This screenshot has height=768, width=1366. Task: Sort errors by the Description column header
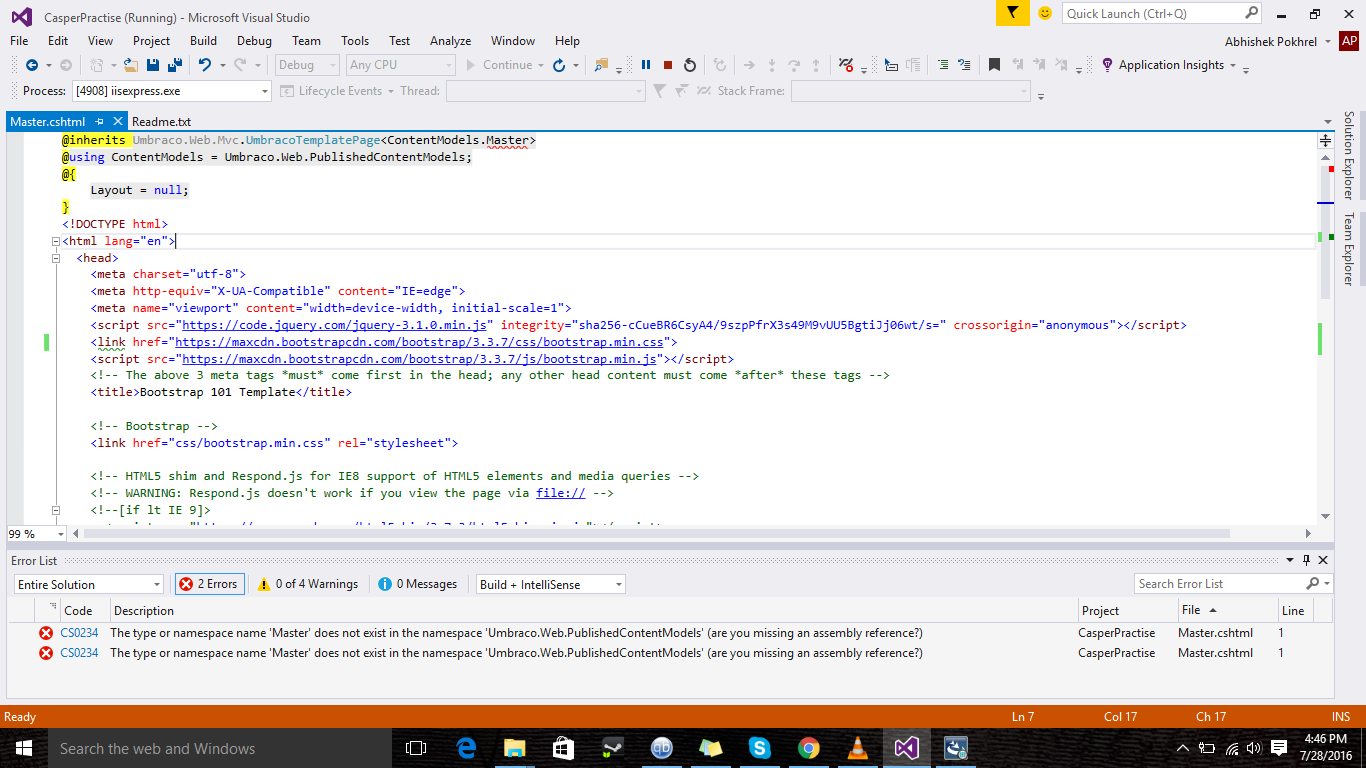[593, 610]
